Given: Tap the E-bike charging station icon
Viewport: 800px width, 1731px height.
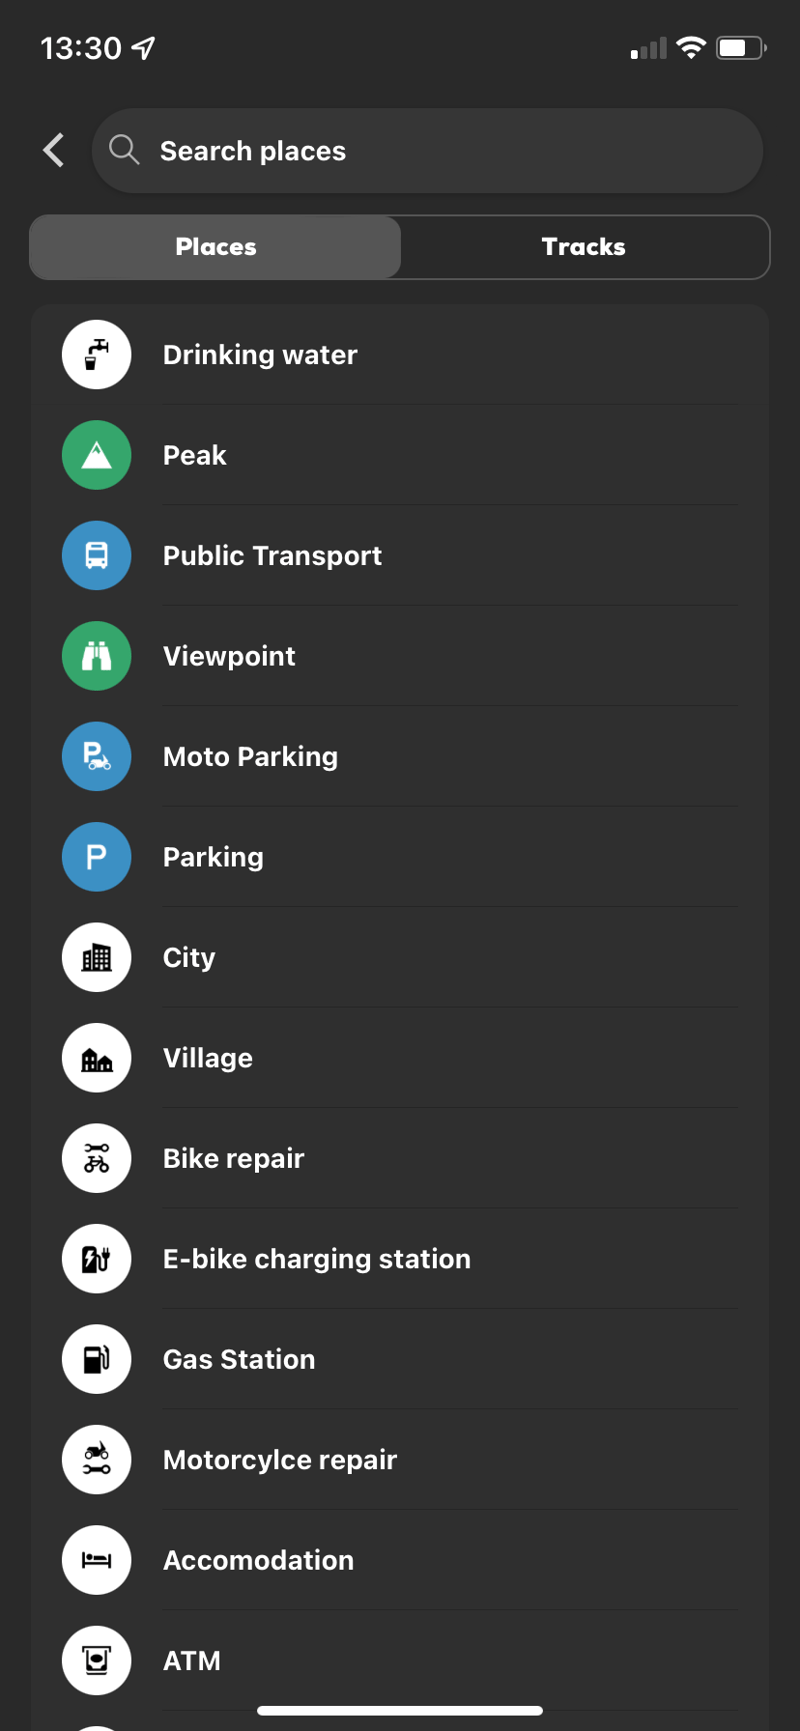Looking at the screenshot, I should pyautogui.click(x=96, y=1259).
